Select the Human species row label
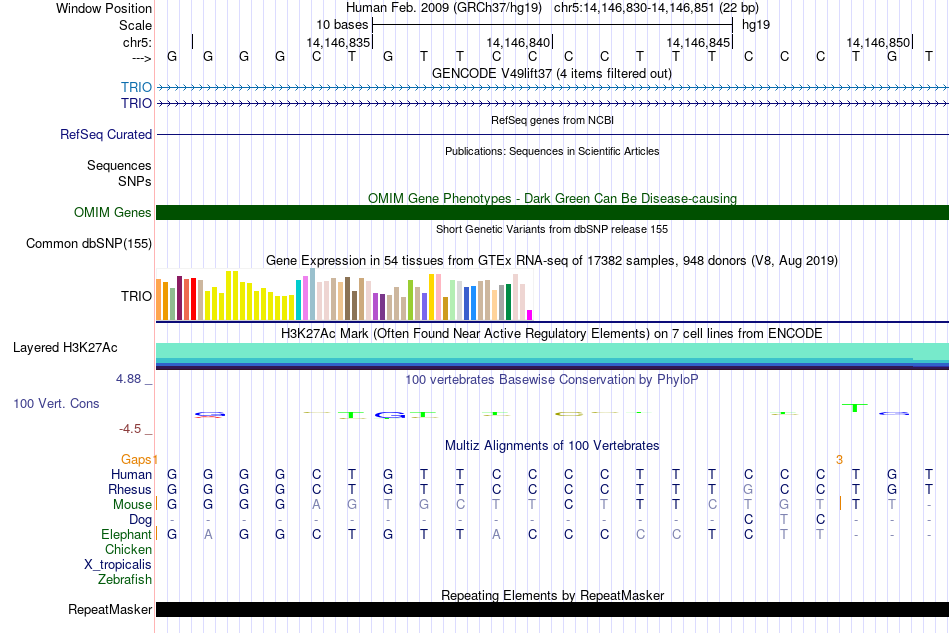Screen dimensions: 950x633 [131, 474]
